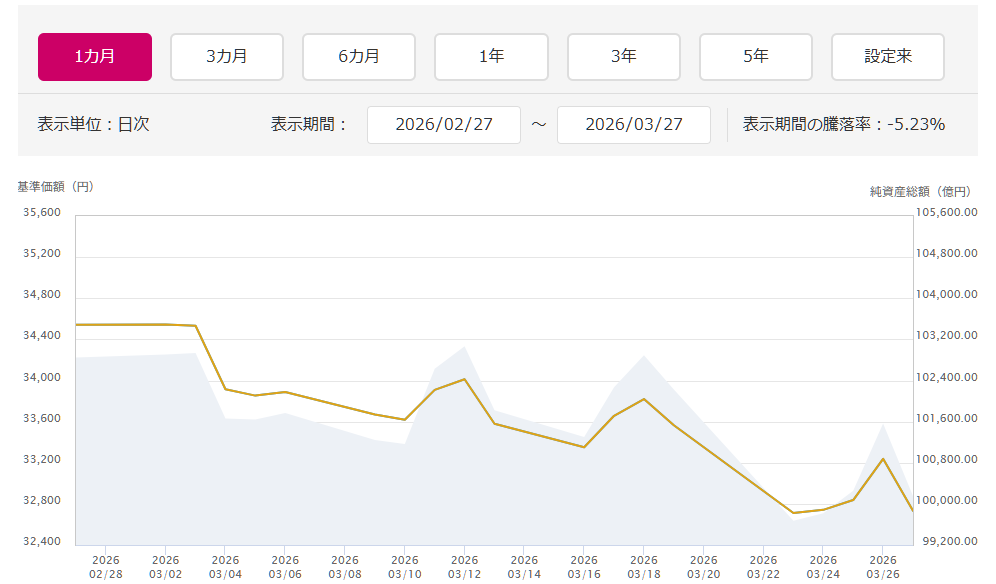This screenshot has height=584, width=996.
Task: Click the gold line peak at 03/26
Action: pyautogui.click(x=882, y=458)
